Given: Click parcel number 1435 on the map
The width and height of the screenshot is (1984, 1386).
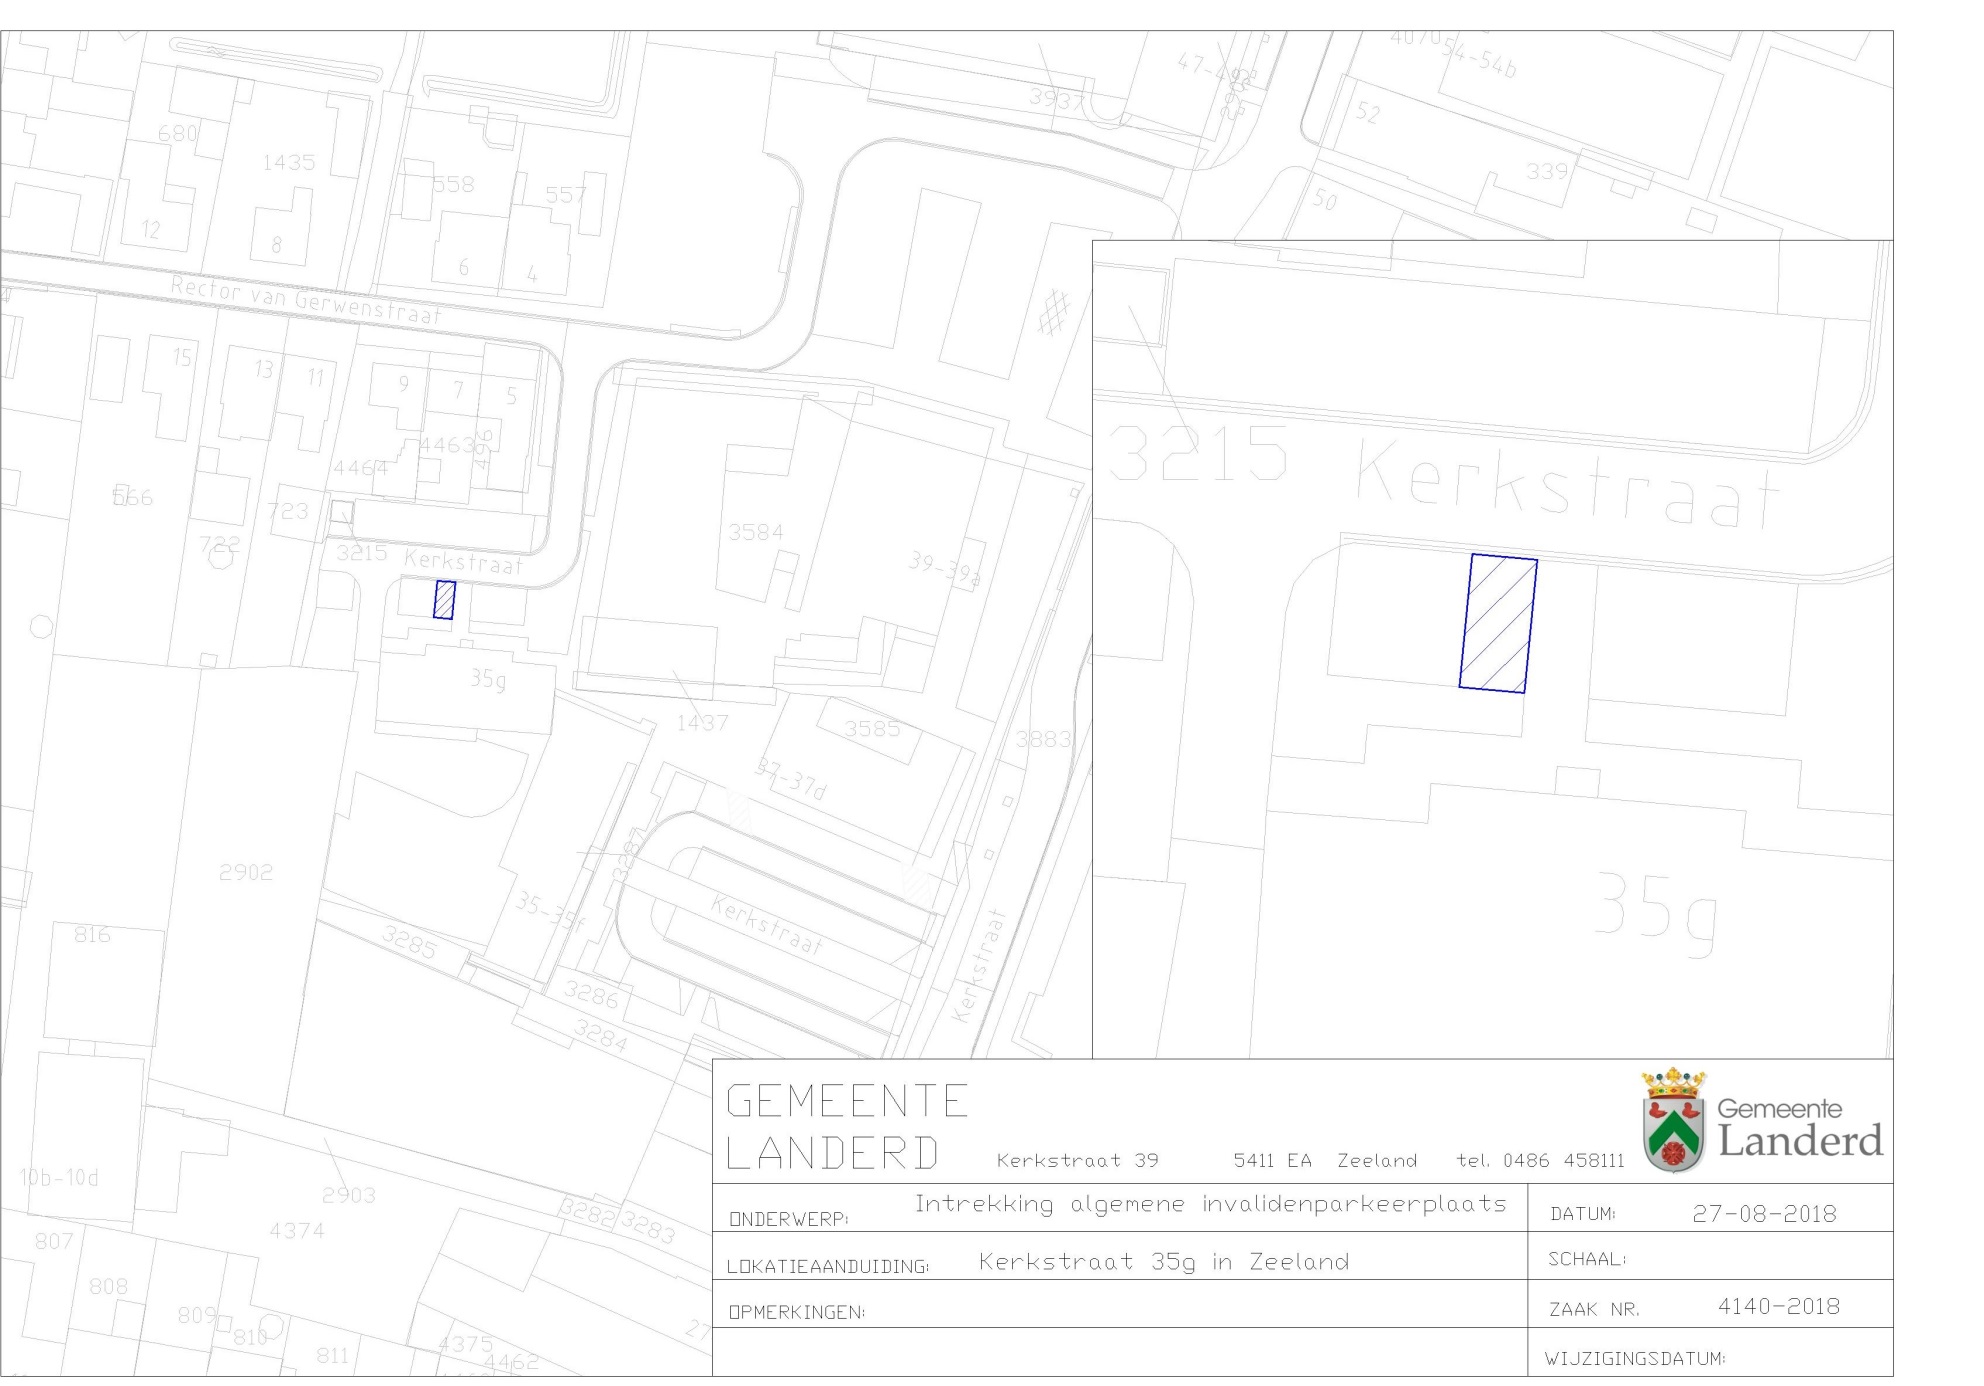Looking at the screenshot, I should (x=289, y=162).
